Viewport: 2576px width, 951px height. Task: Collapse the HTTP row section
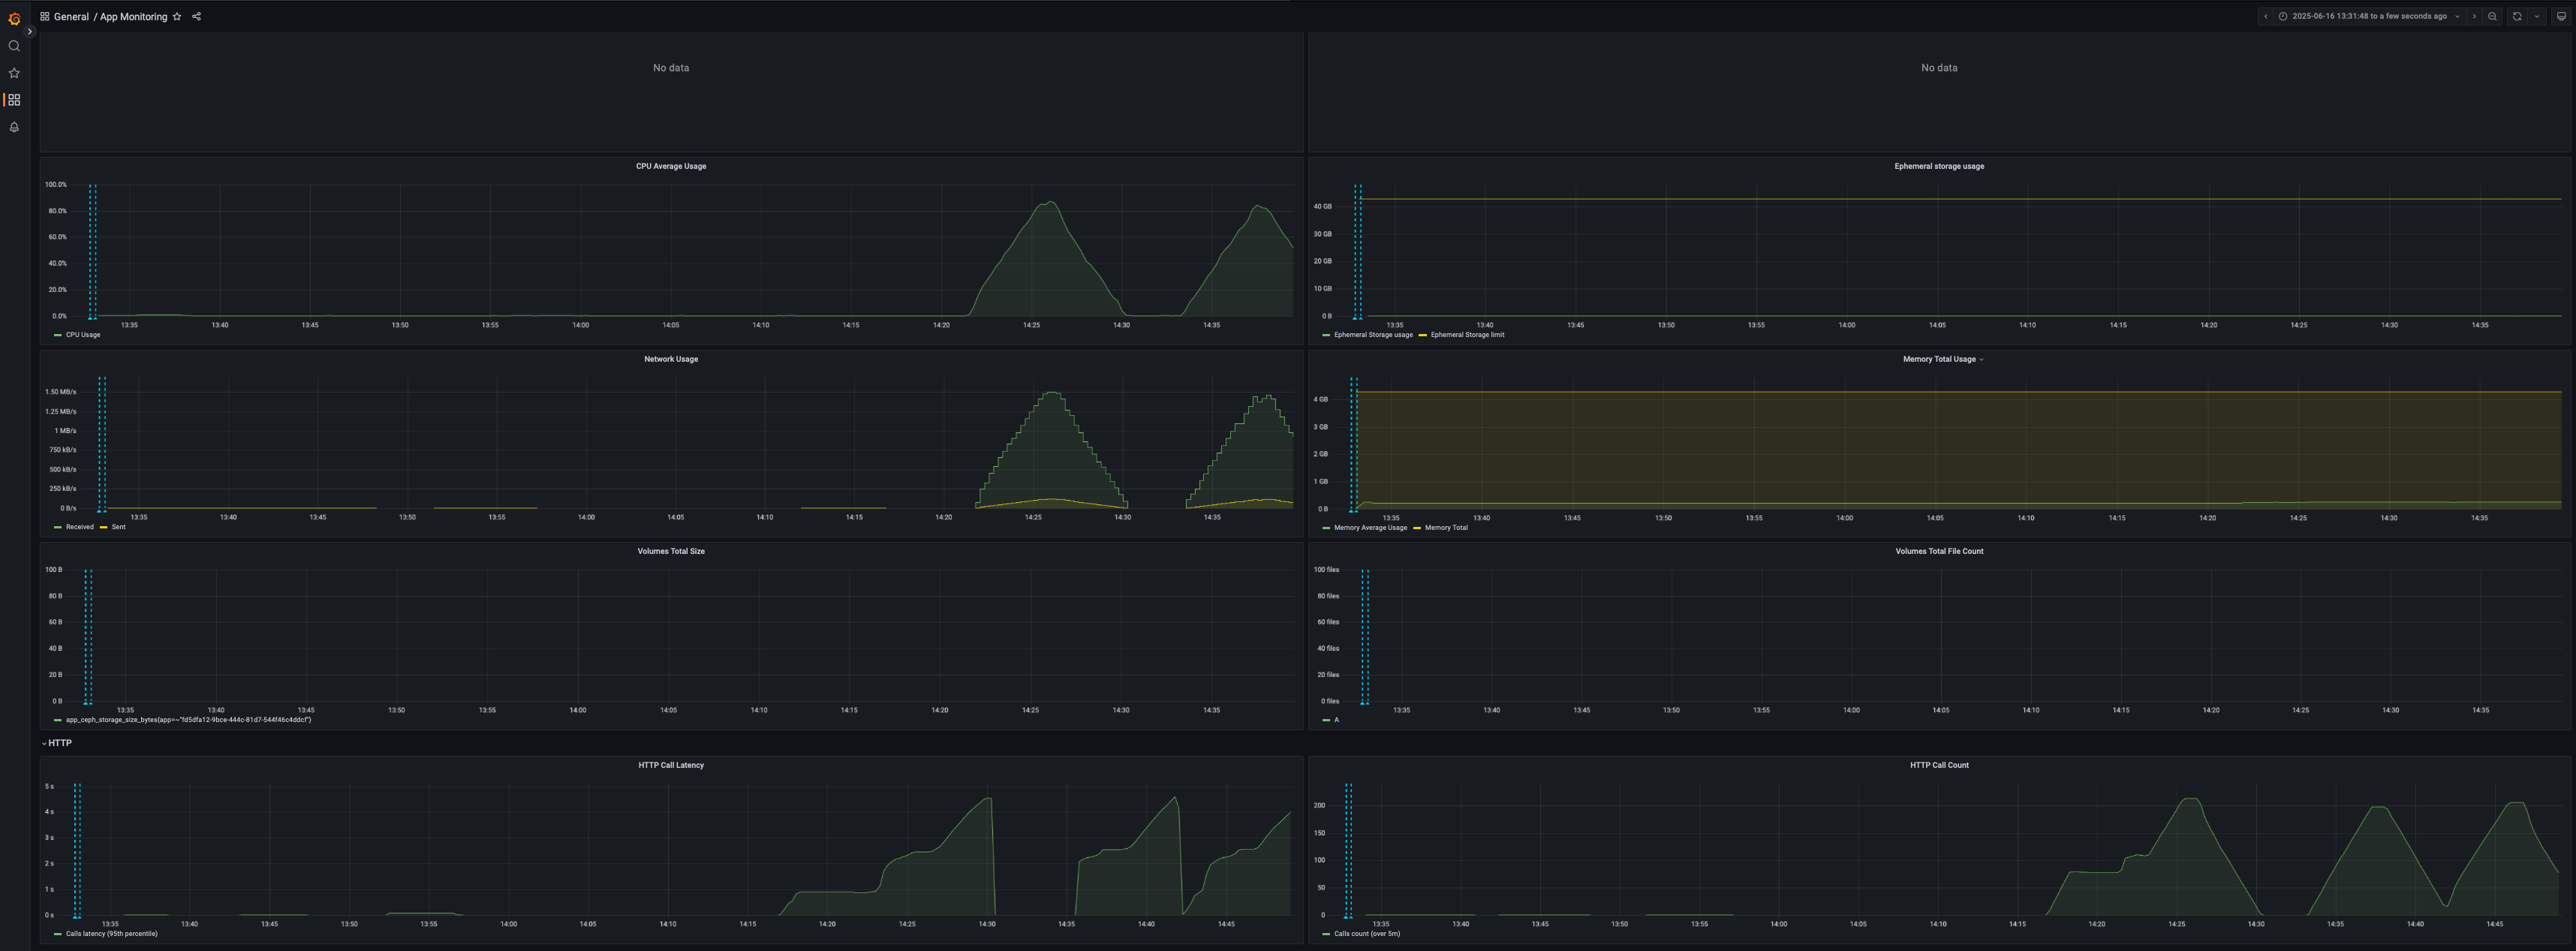pos(57,744)
